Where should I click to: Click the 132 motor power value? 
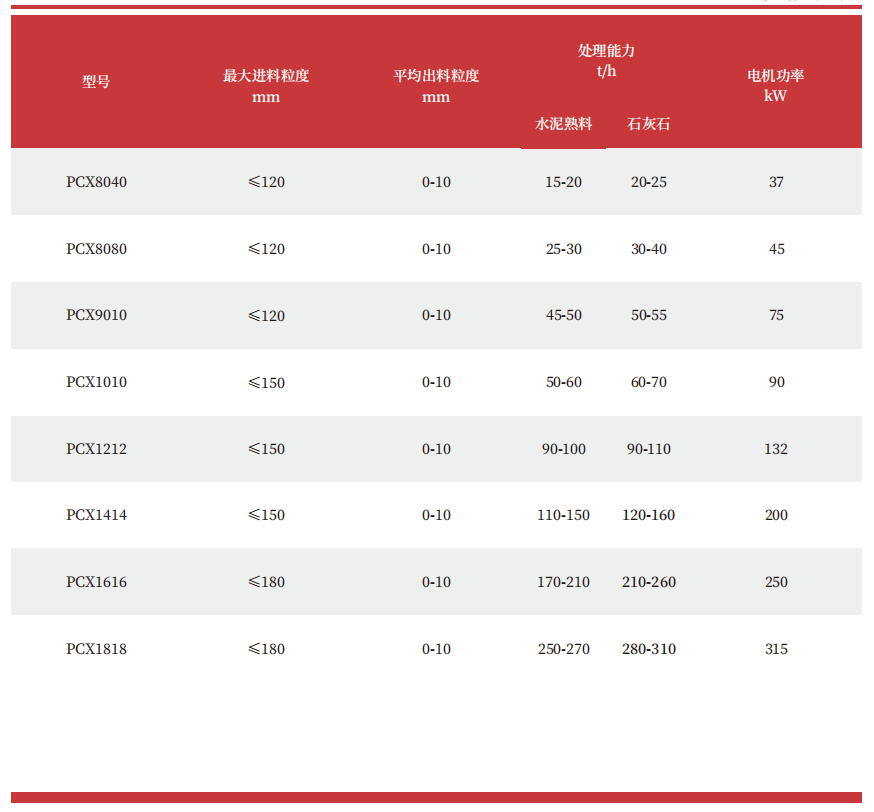776,449
